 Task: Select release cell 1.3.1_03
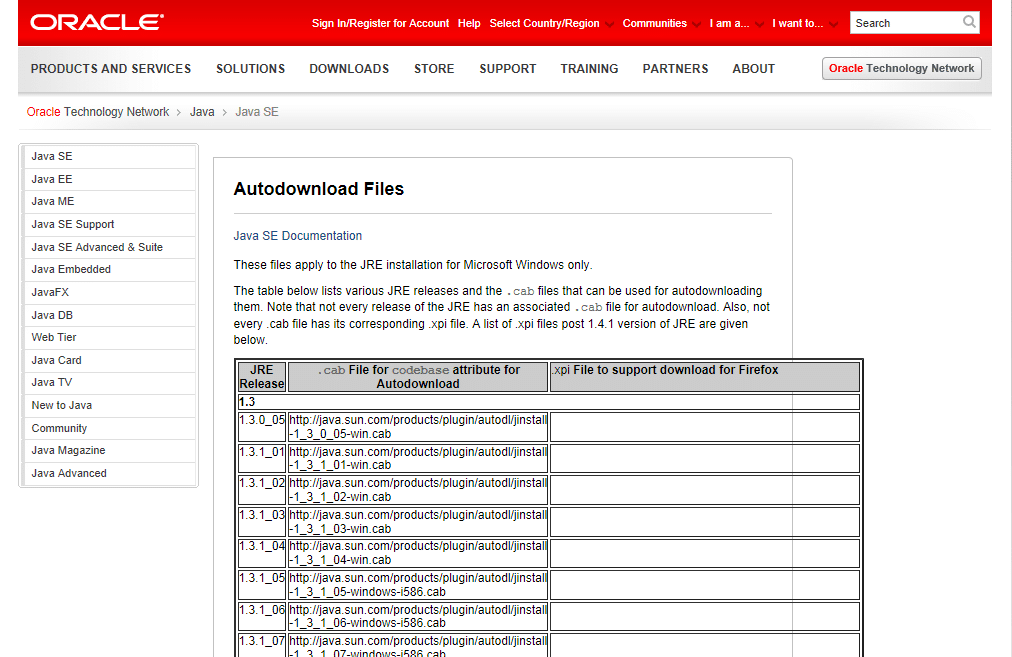coord(261,521)
